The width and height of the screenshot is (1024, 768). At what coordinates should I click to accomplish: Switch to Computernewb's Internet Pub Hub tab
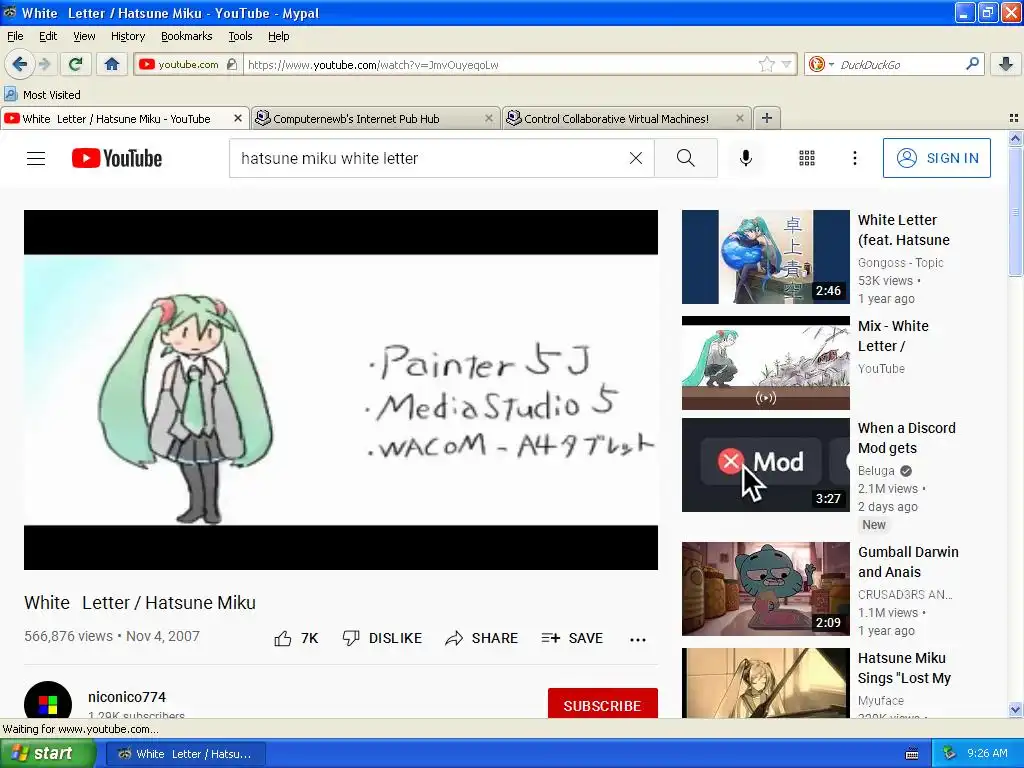[x=374, y=118]
